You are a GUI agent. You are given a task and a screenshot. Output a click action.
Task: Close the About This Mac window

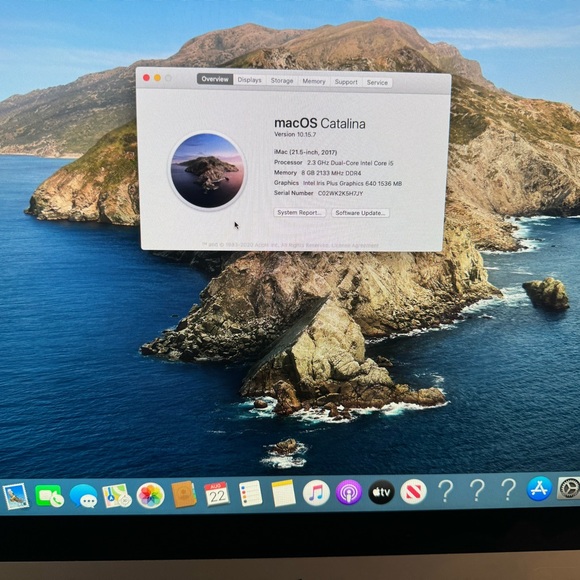[x=146, y=77]
